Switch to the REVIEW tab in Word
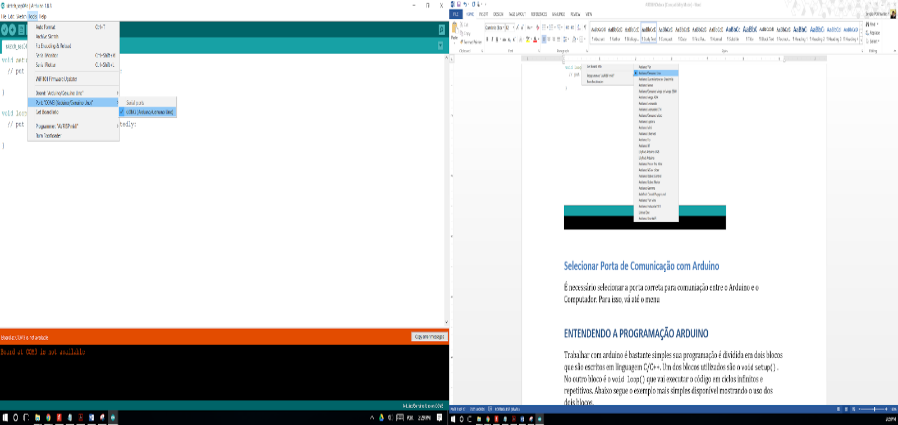Image resolution: width=898 pixels, height=425 pixels. 576,14
